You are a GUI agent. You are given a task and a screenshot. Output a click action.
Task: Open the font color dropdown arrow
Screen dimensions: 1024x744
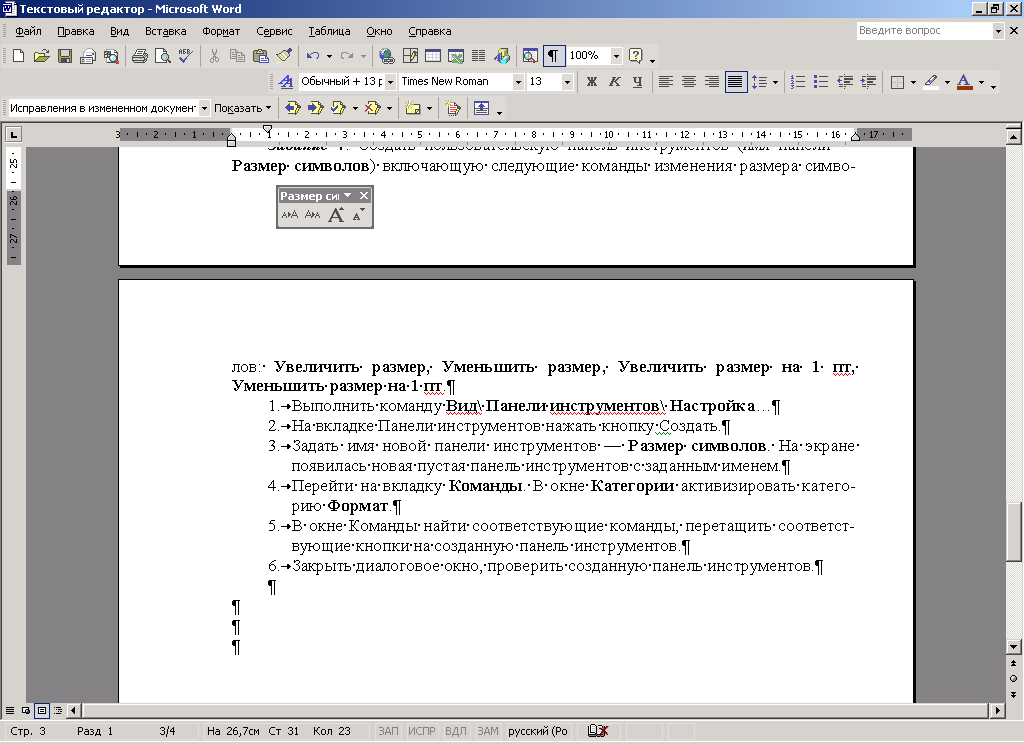pyautogui.click(x=981, y=82)
